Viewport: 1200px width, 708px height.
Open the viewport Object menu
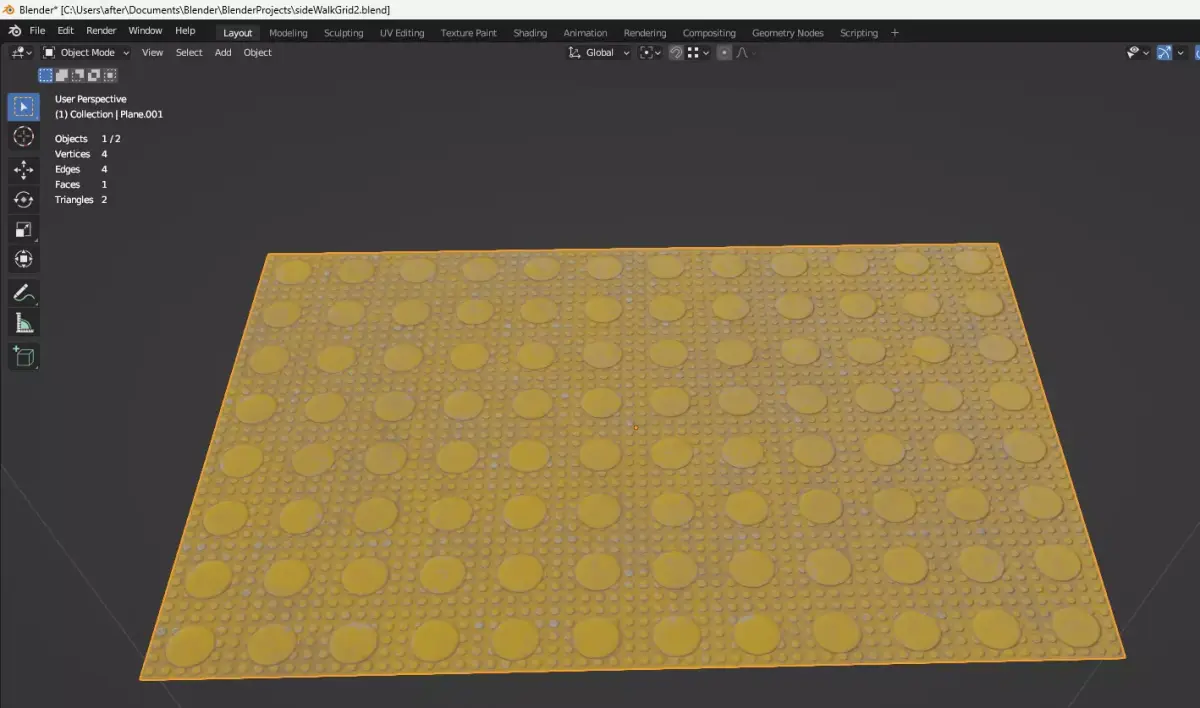pos(258,53)
